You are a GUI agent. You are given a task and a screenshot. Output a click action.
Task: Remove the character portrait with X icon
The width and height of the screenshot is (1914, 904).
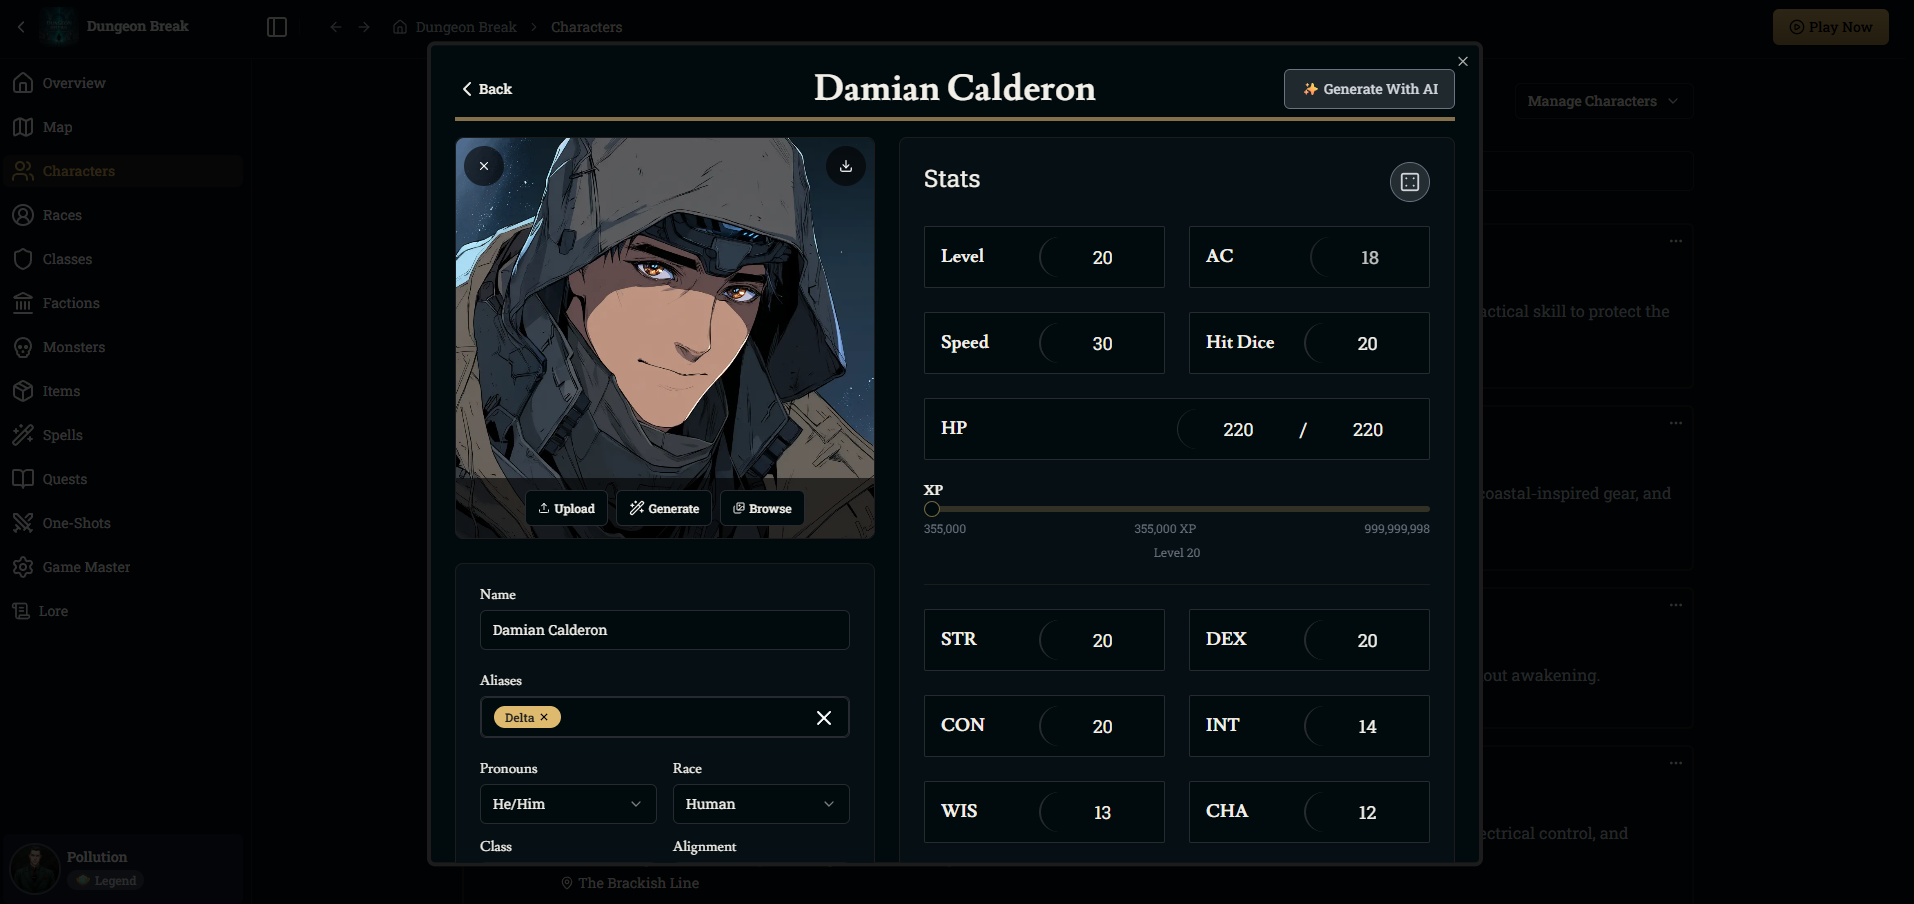pyautogui.click(x=484, y=166)
